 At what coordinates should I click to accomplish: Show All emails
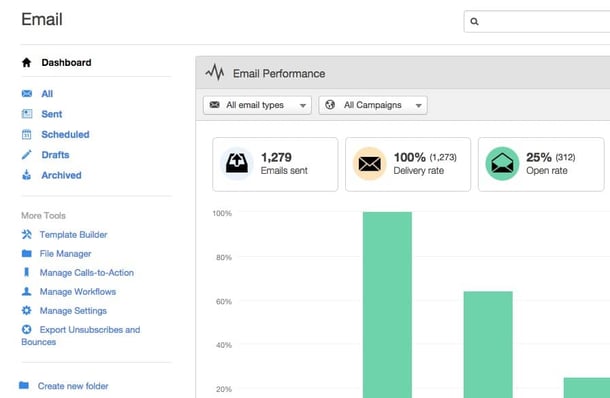[x=47, y=94]
